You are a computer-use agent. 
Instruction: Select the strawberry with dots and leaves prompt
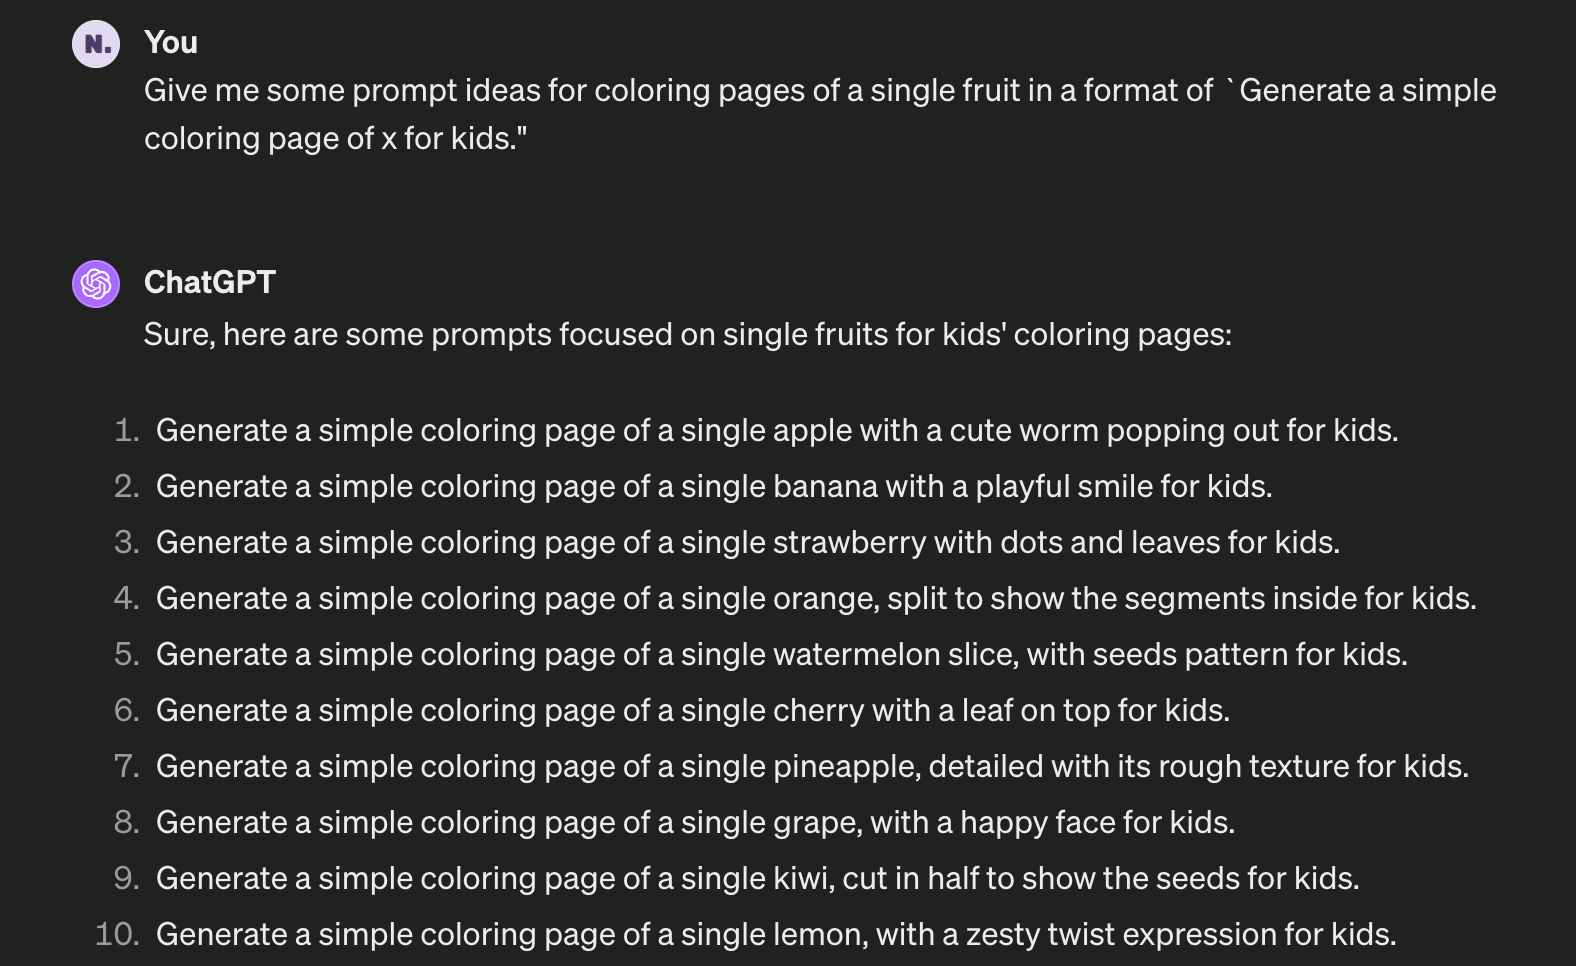click(x=748, y=542)
